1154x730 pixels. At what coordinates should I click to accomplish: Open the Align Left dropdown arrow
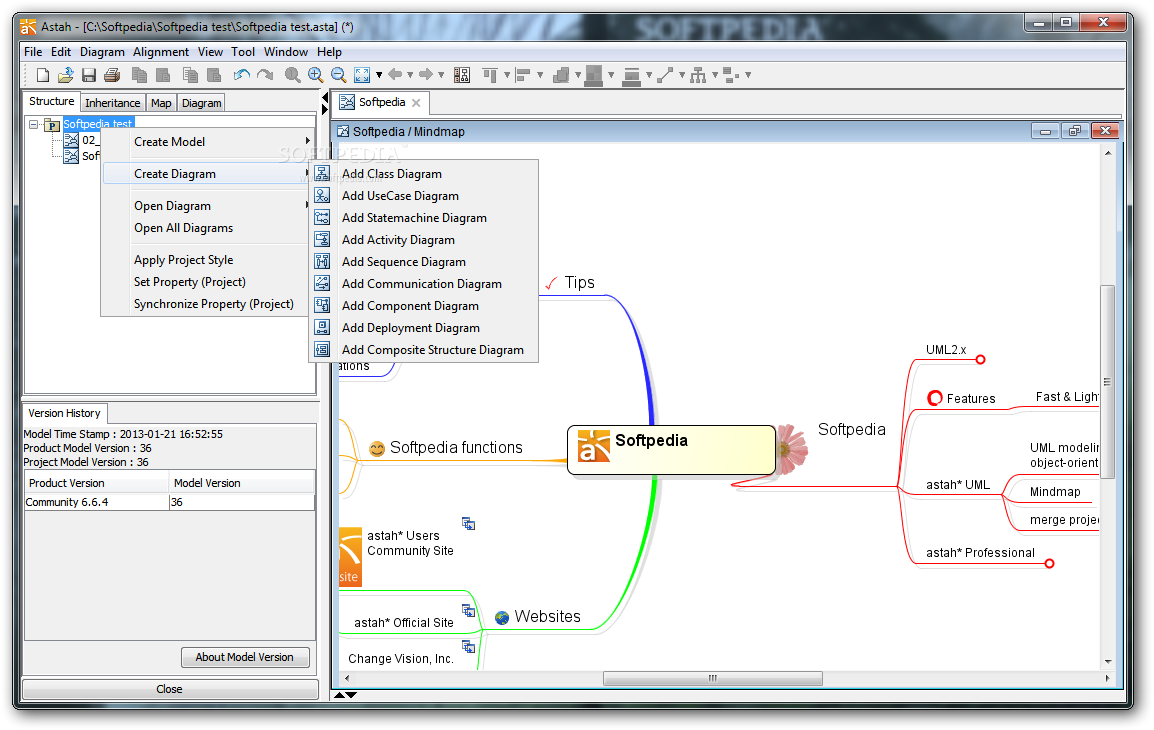point(540,75)
